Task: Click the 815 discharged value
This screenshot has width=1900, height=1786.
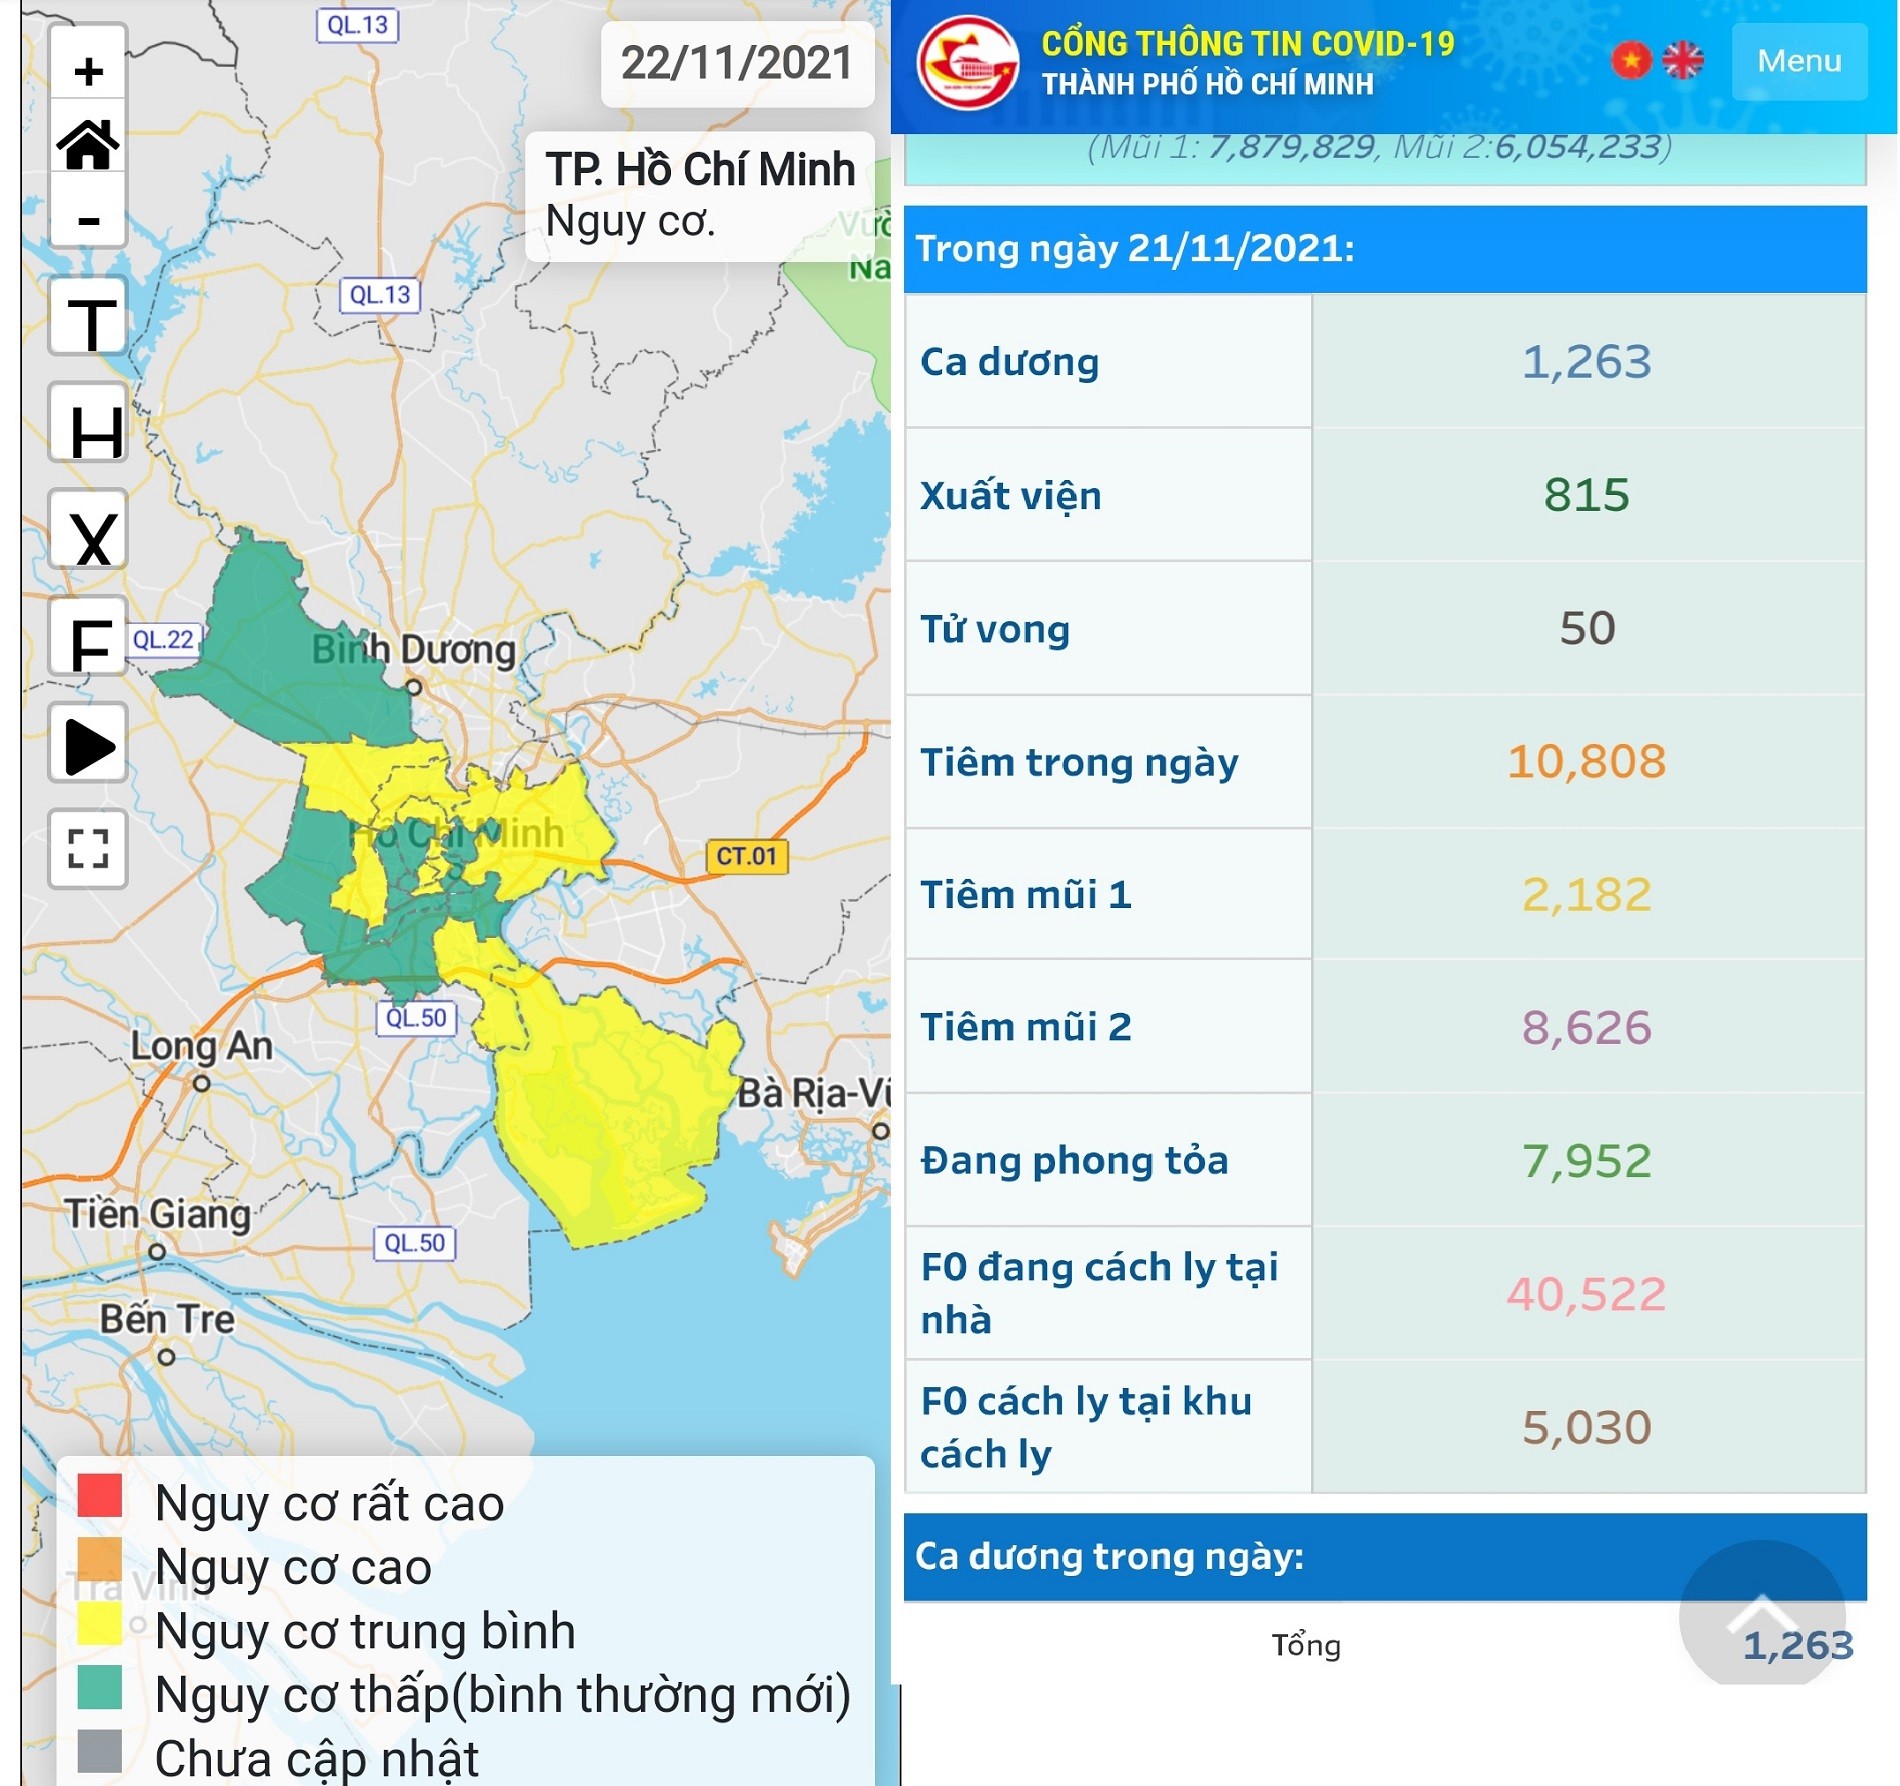Action: [x=1587, y=495]
